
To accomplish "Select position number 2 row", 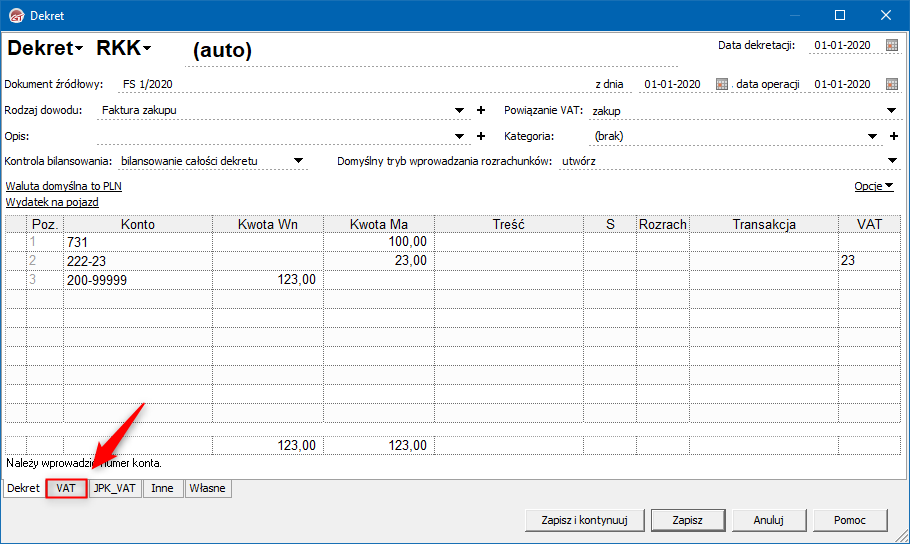I will coord(45,261).
